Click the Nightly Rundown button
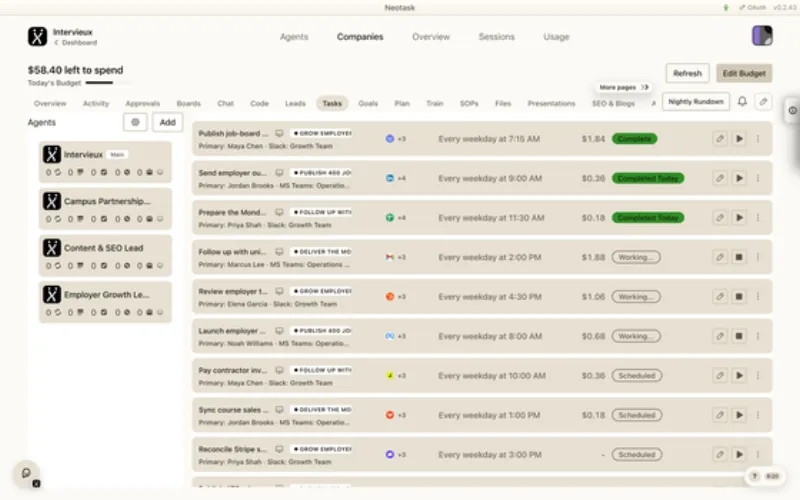The height and width of the screenshot is (500, 800). [x=695, y=102]
